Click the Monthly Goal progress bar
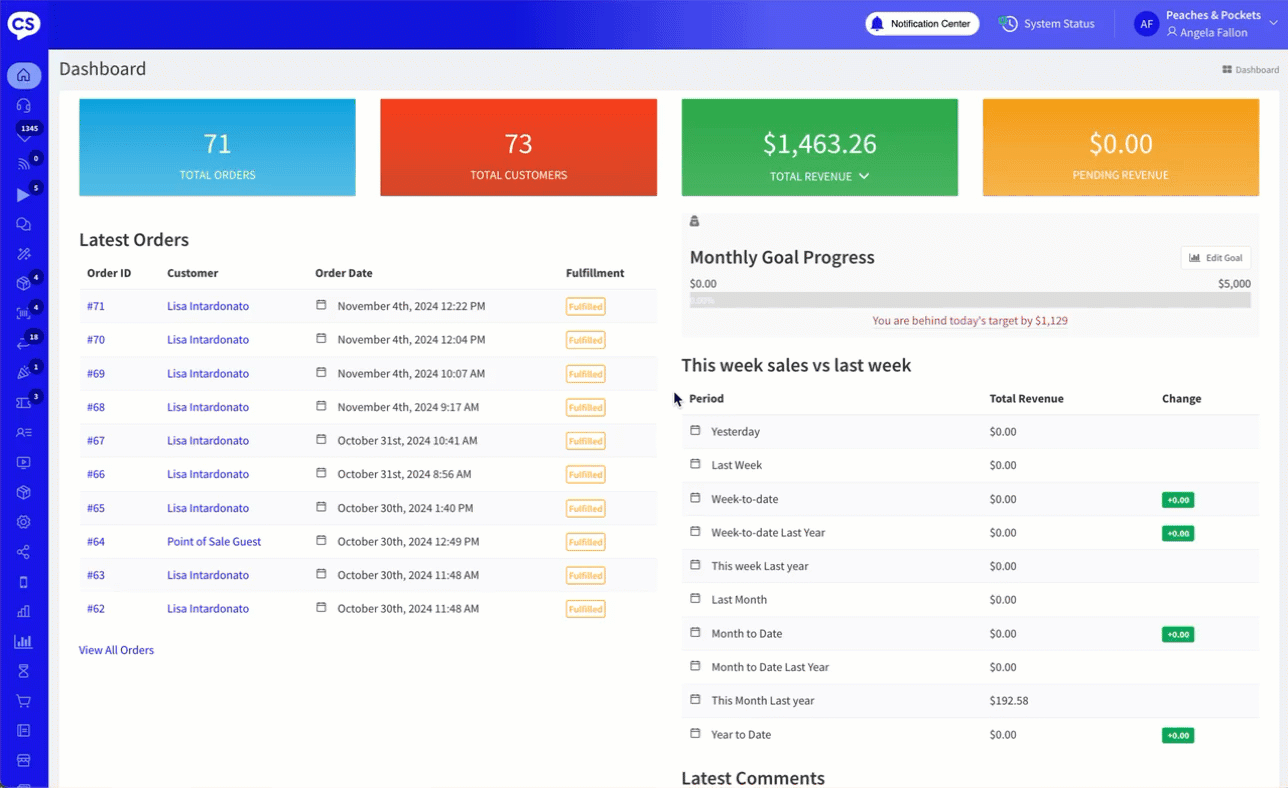 969,300
